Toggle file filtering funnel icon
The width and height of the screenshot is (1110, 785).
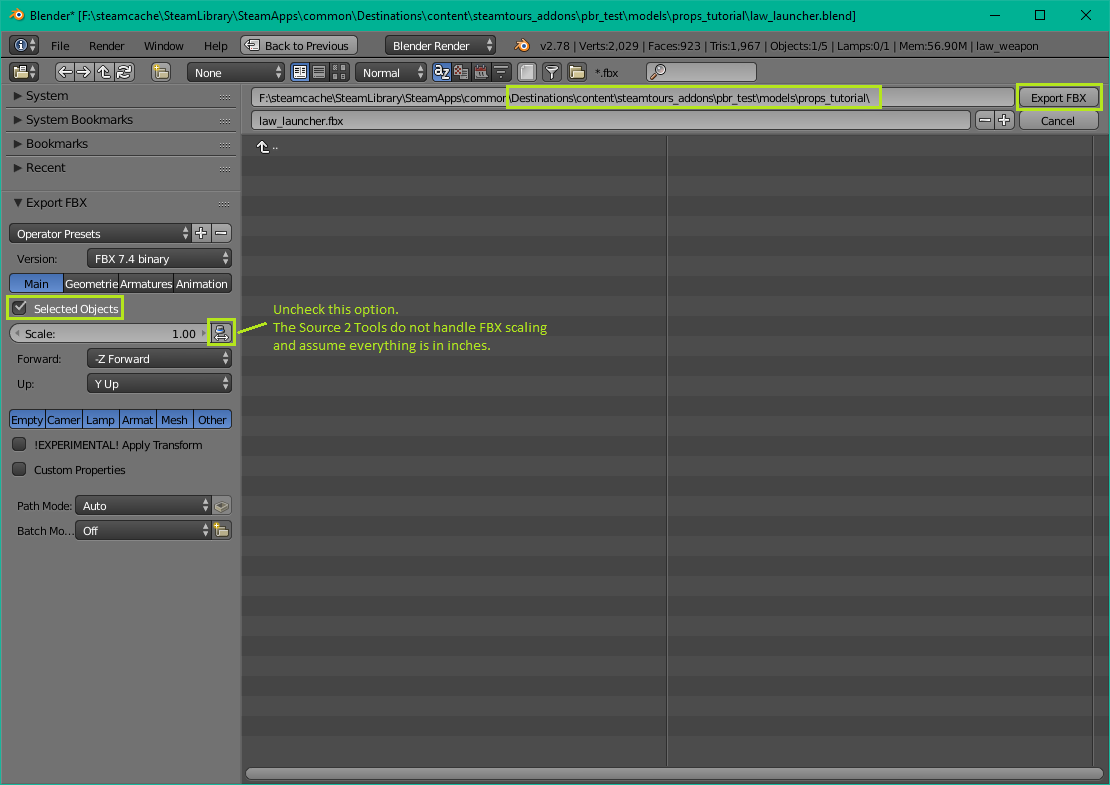[x=552, y=72]
